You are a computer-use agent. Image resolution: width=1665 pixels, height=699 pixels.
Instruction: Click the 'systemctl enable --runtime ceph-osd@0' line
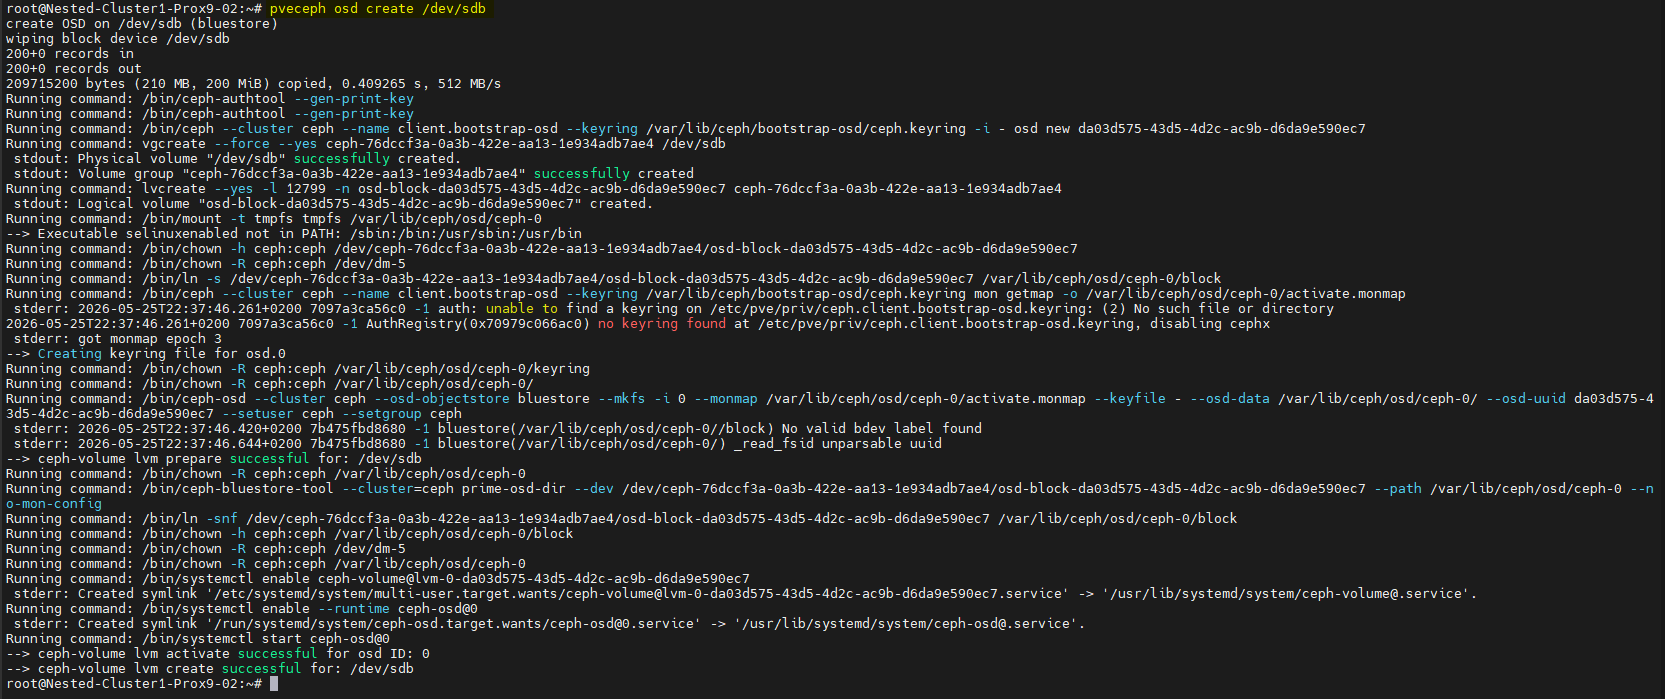pos(242,608)
